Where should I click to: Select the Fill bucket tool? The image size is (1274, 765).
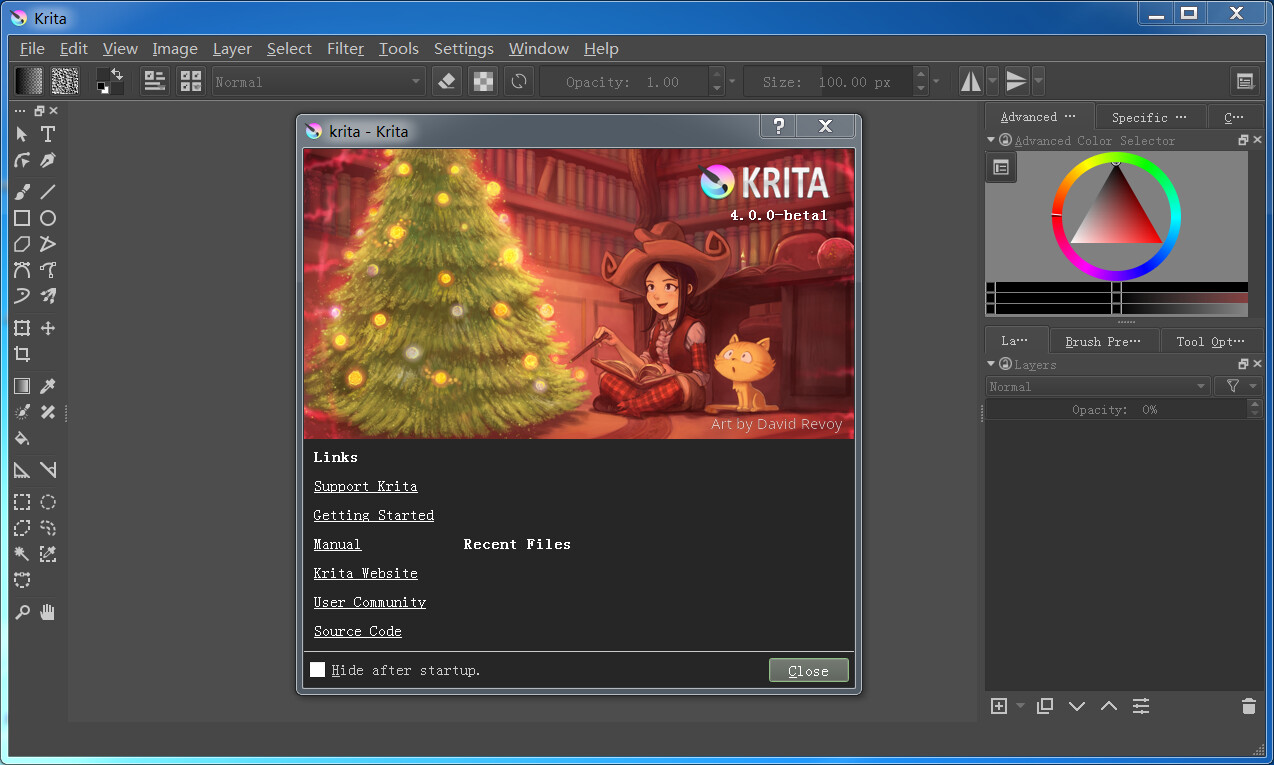21,438
